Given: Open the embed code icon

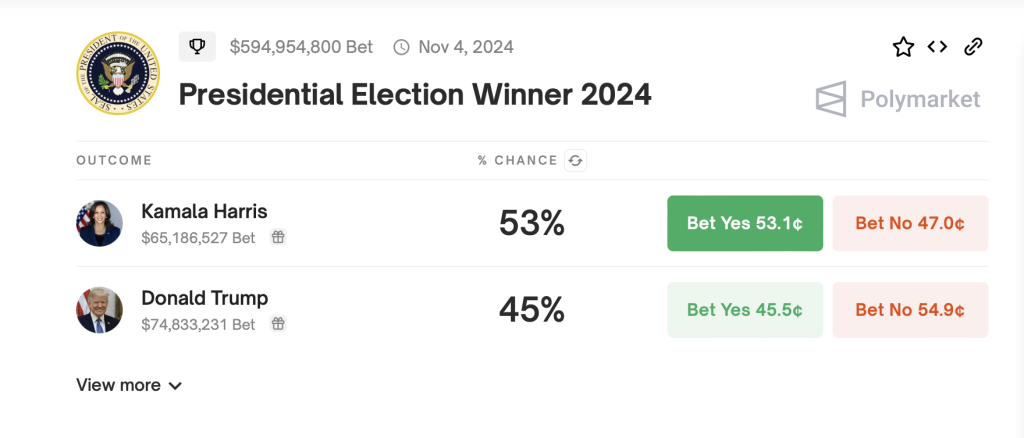Looking at the screenshot, I should [x=937, y=47].
